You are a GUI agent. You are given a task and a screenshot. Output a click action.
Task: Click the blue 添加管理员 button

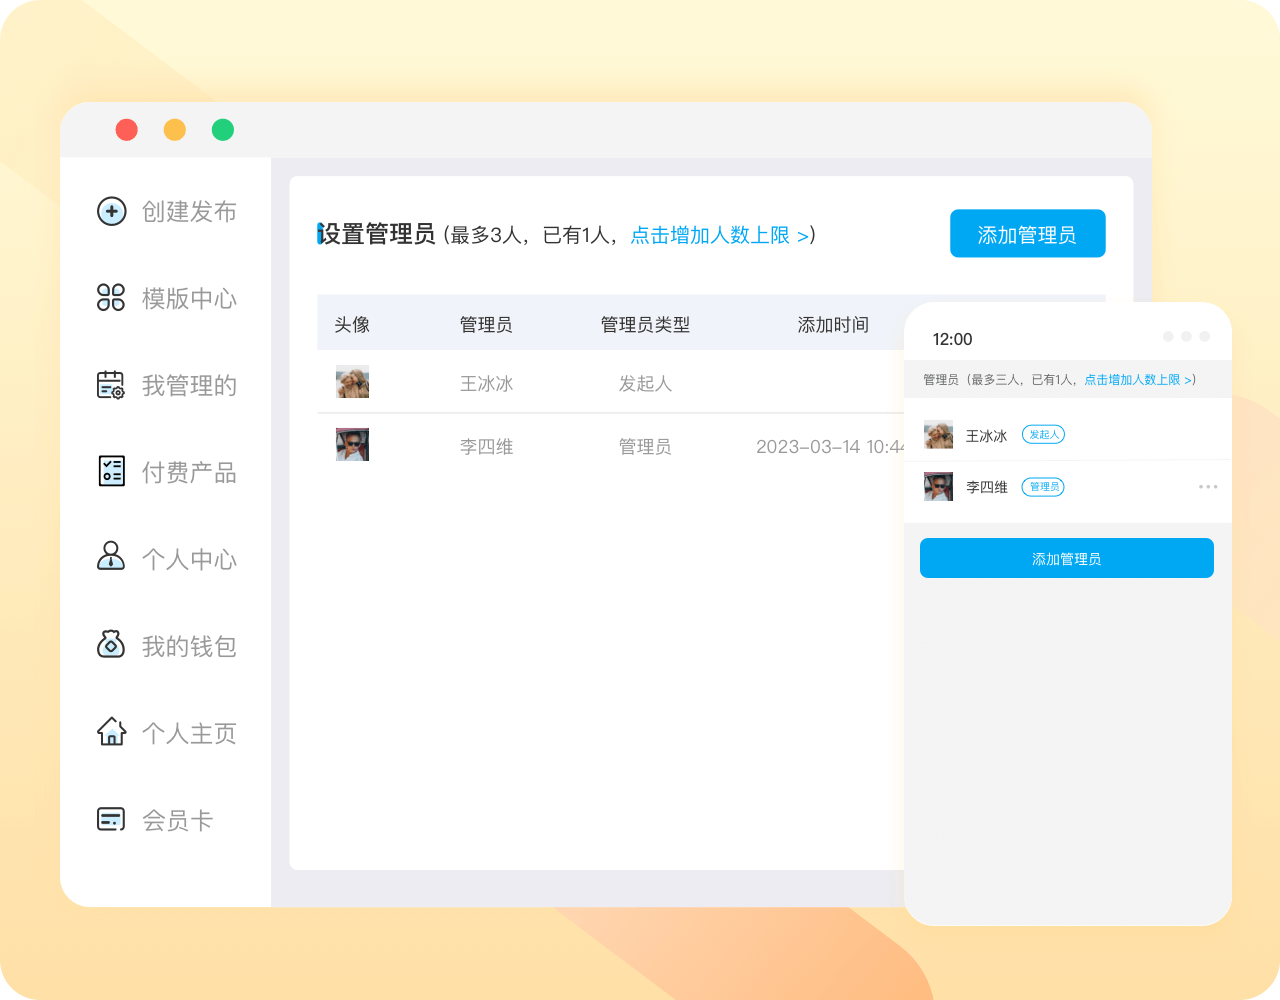[1027, 233]
